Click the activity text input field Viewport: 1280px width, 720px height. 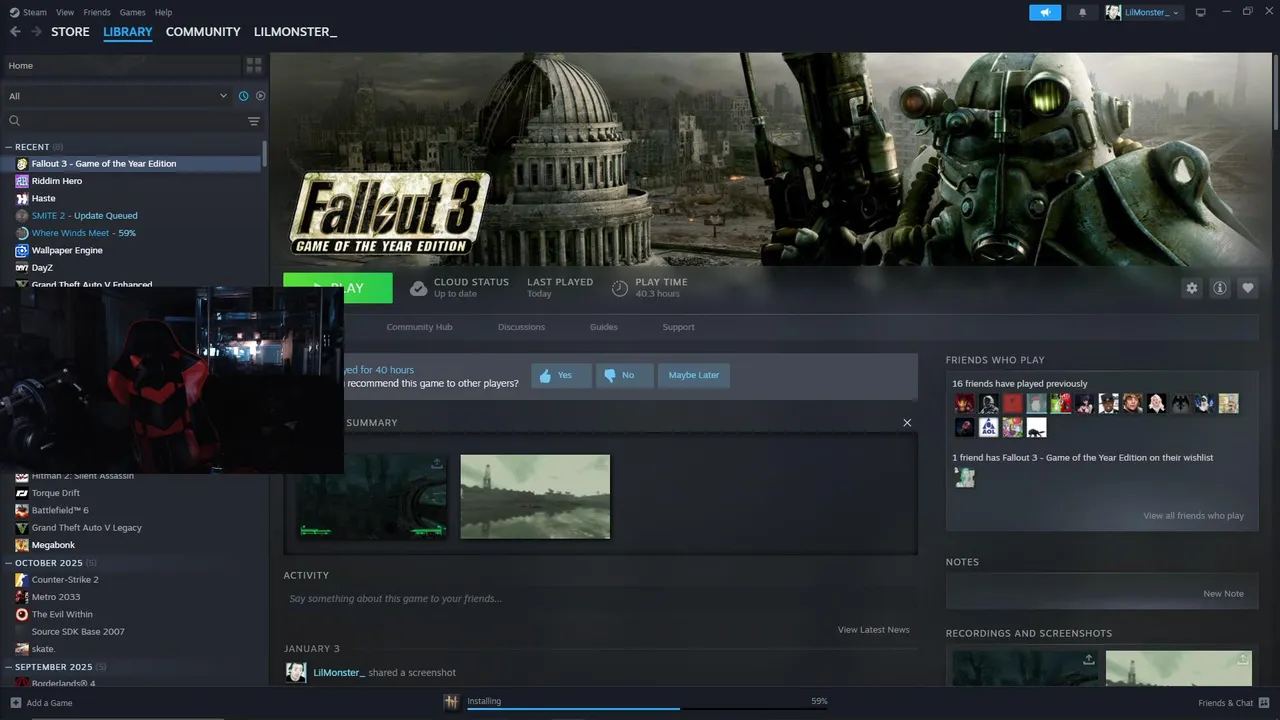[600, 599]
